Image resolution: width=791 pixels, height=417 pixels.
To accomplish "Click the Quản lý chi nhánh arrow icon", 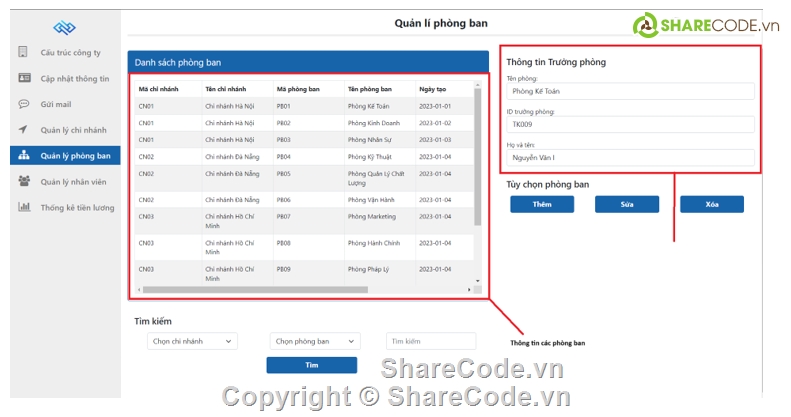I will point(24,129).
